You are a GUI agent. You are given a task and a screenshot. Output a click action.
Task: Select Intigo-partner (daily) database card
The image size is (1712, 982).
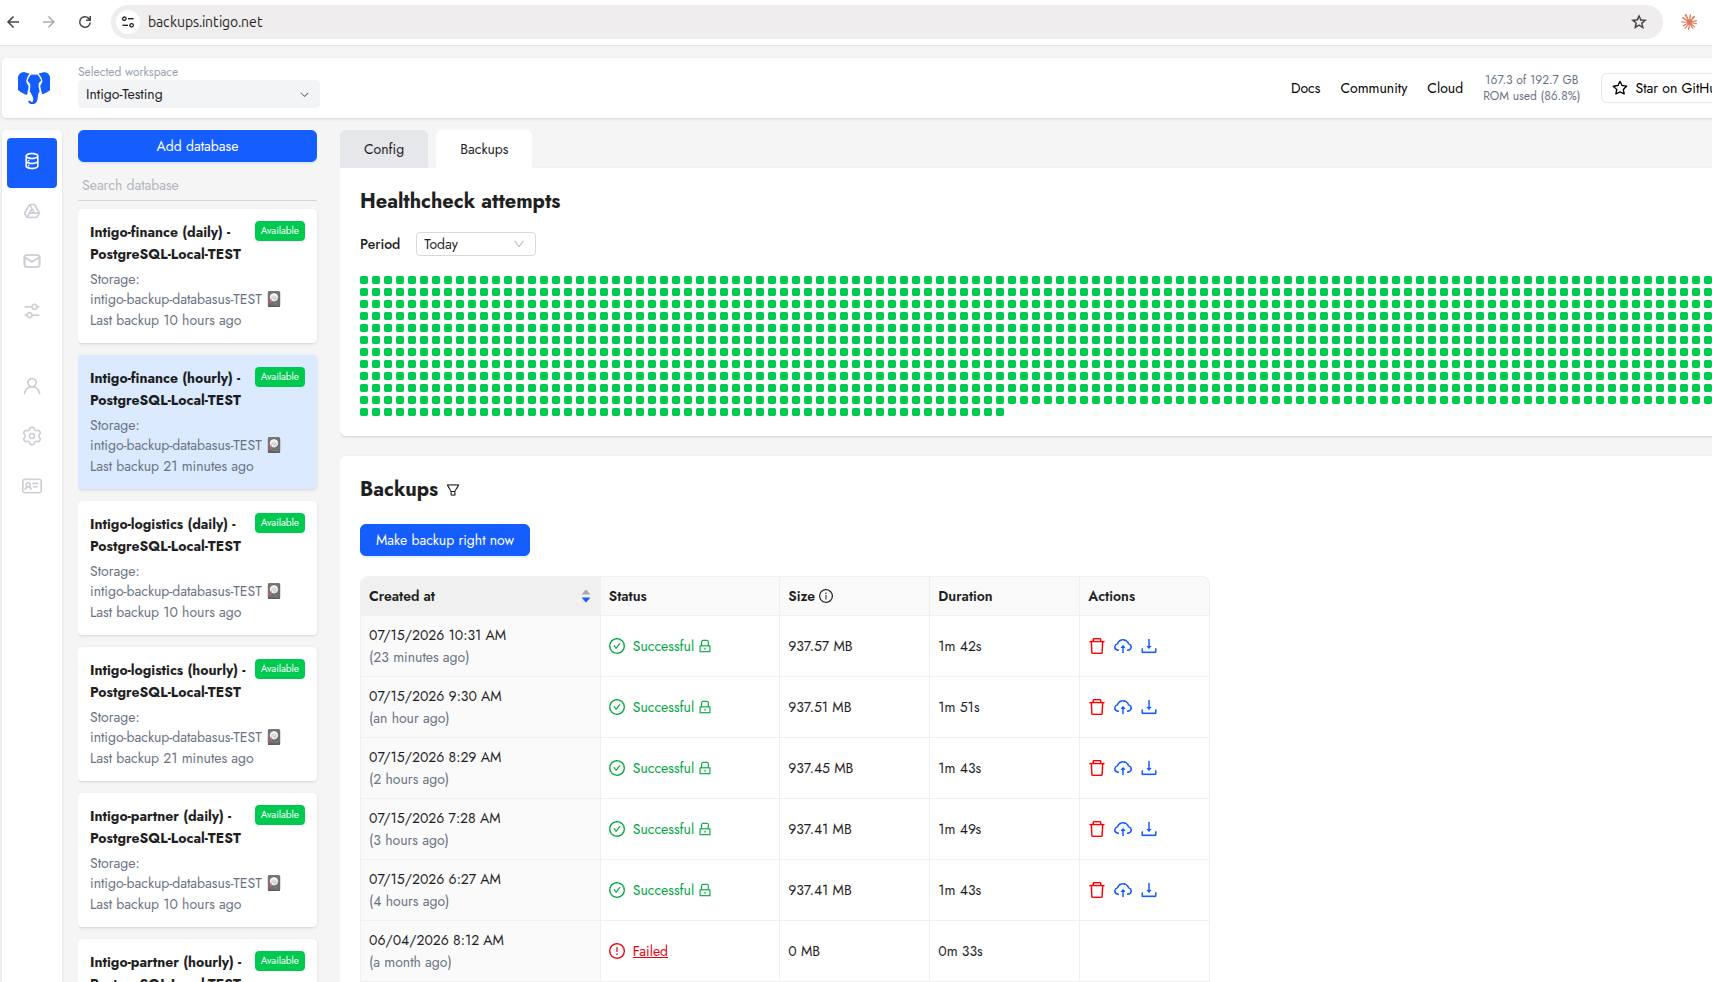tap(197, 860)
